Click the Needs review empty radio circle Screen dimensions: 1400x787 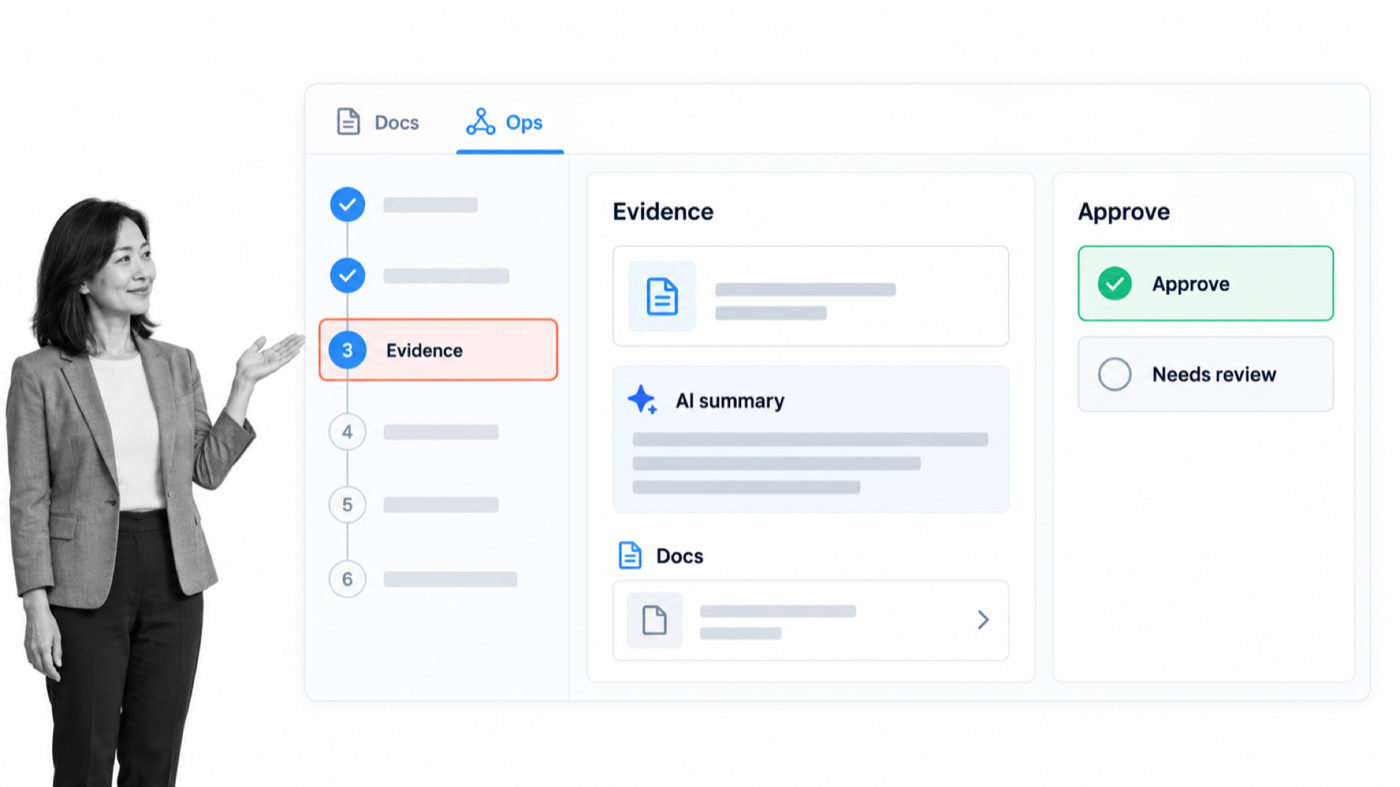coord(1115,374)
